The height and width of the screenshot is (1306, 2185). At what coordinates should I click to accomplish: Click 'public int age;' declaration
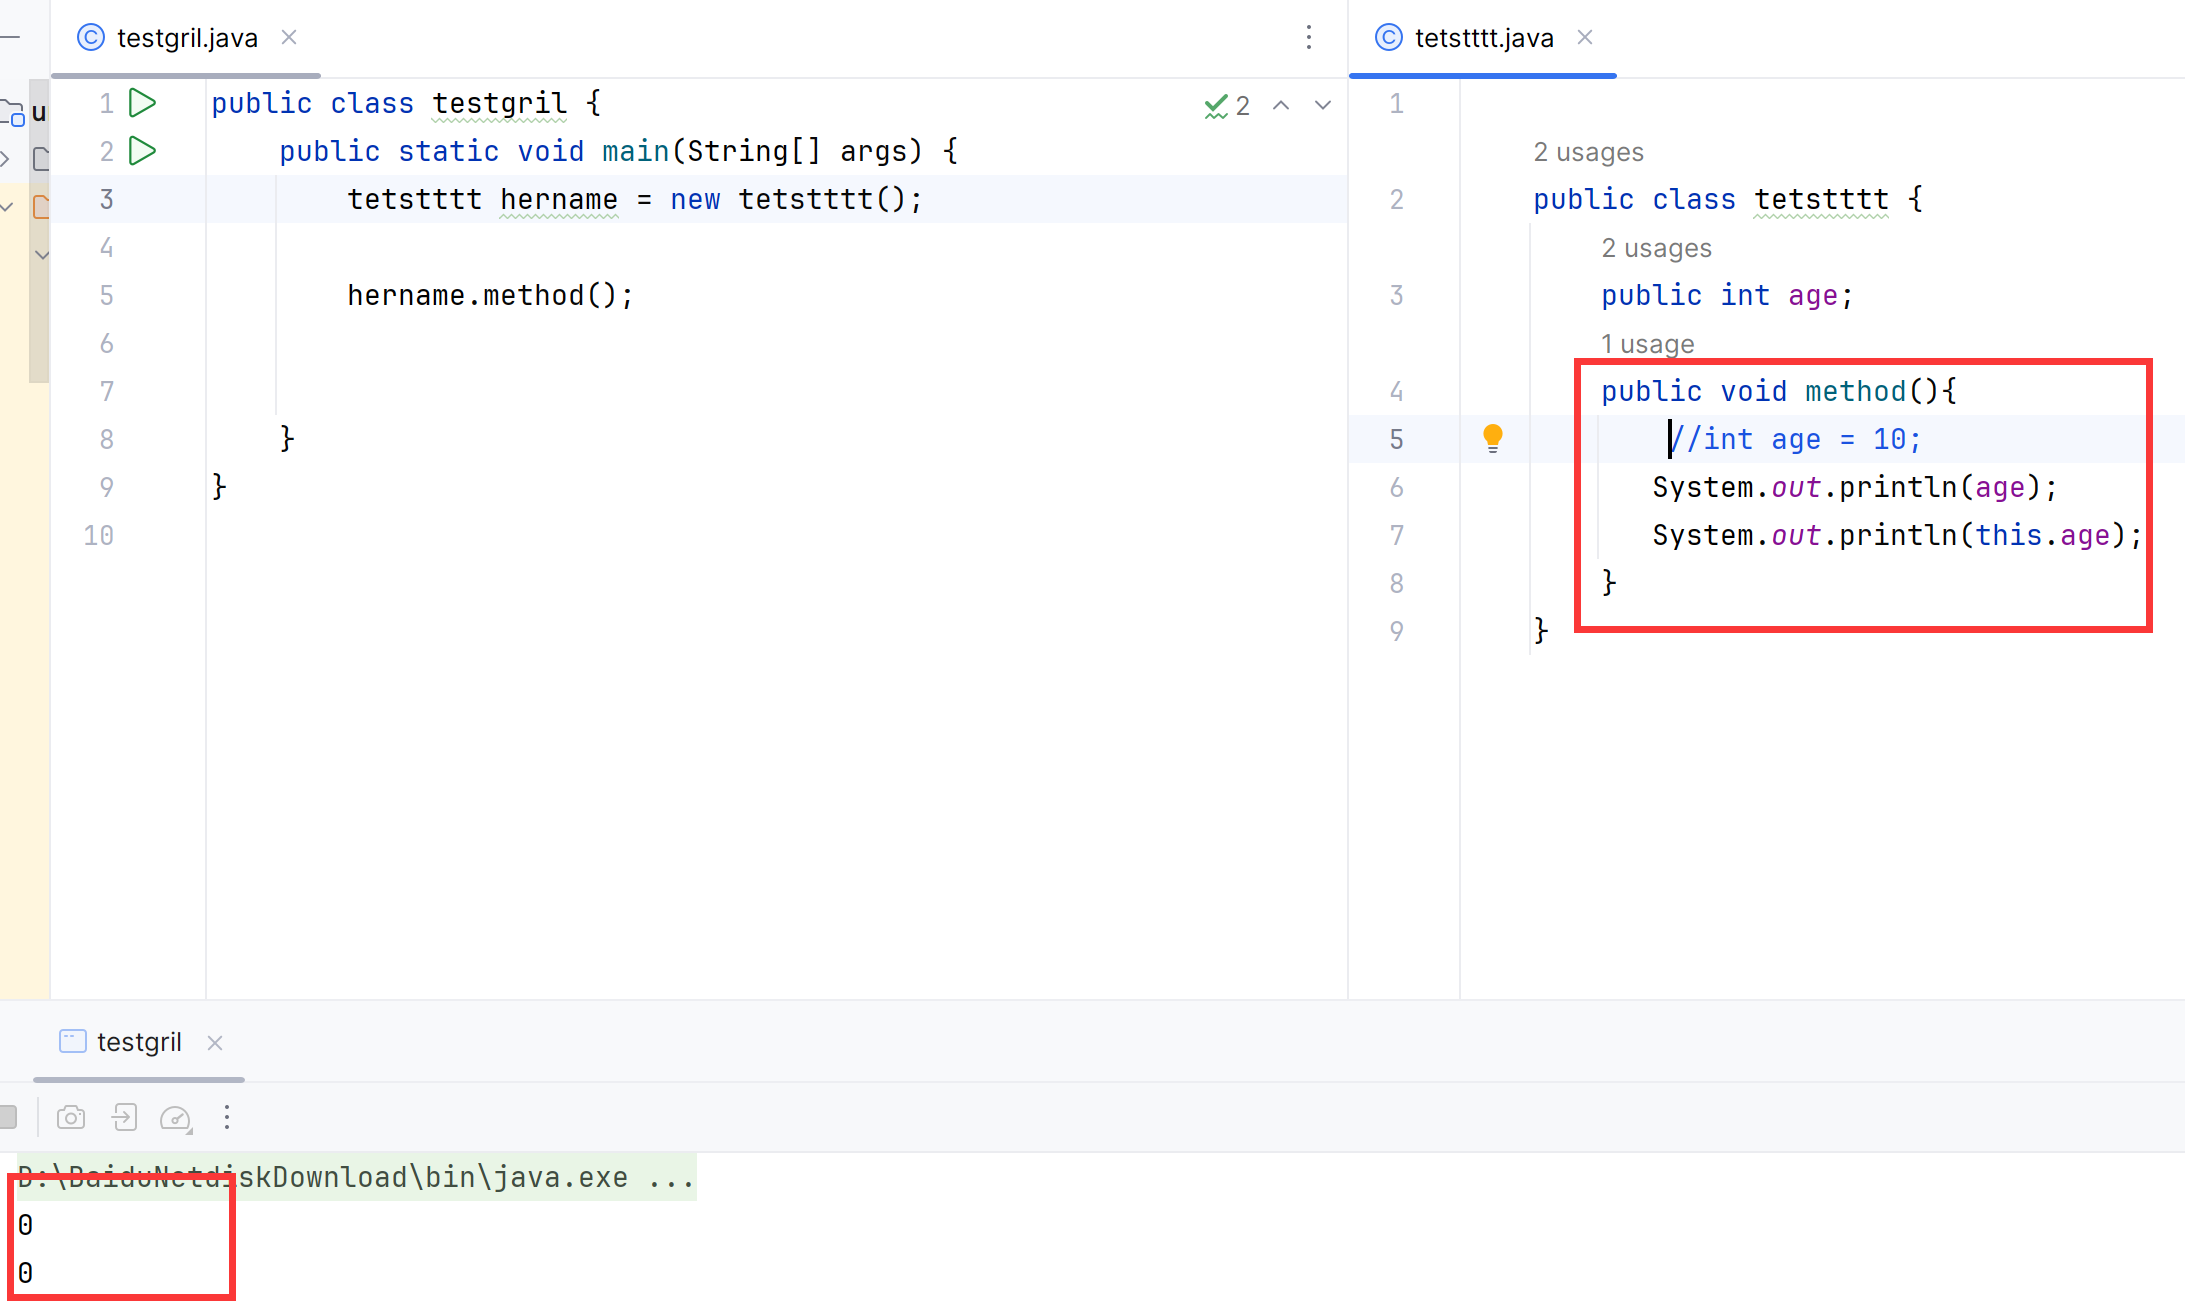1727,296
